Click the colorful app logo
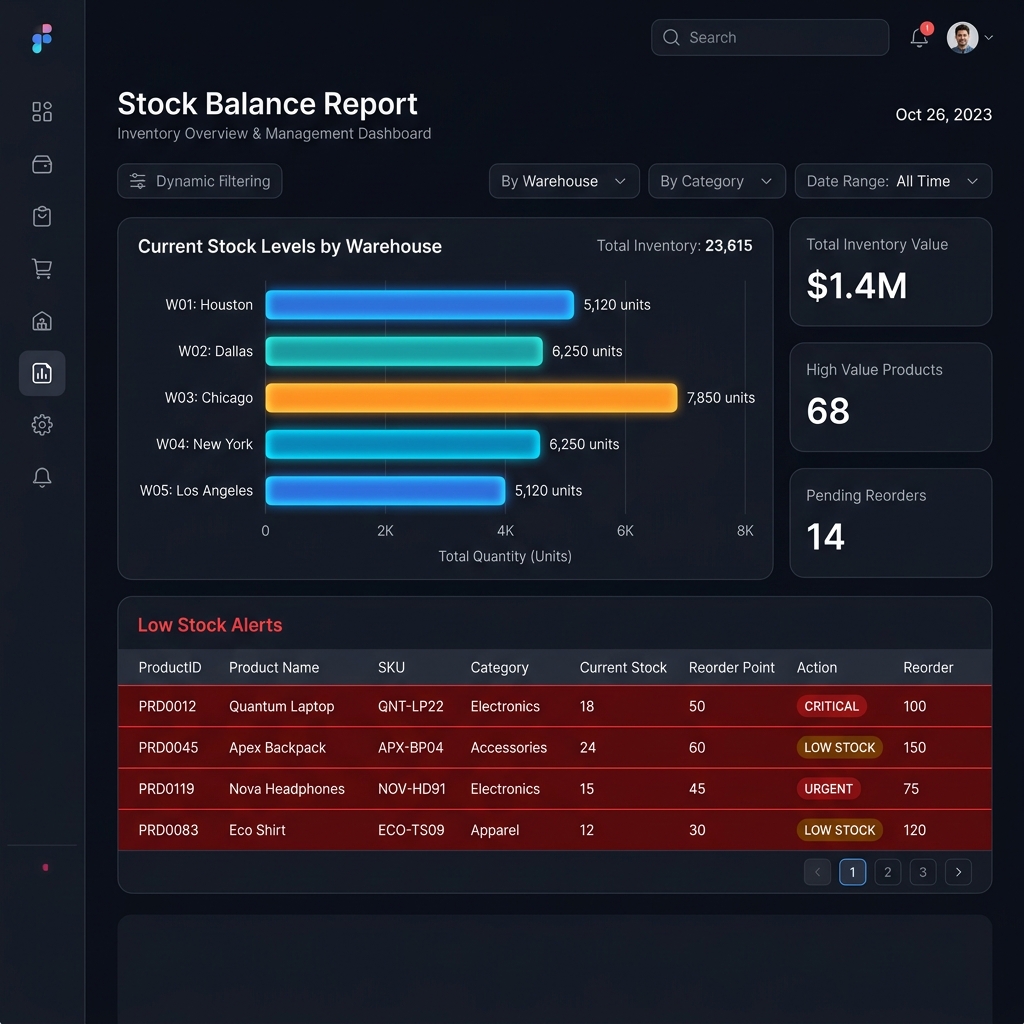The width and height of the screenshot is (1024, 1024). (x=42, y=39)
